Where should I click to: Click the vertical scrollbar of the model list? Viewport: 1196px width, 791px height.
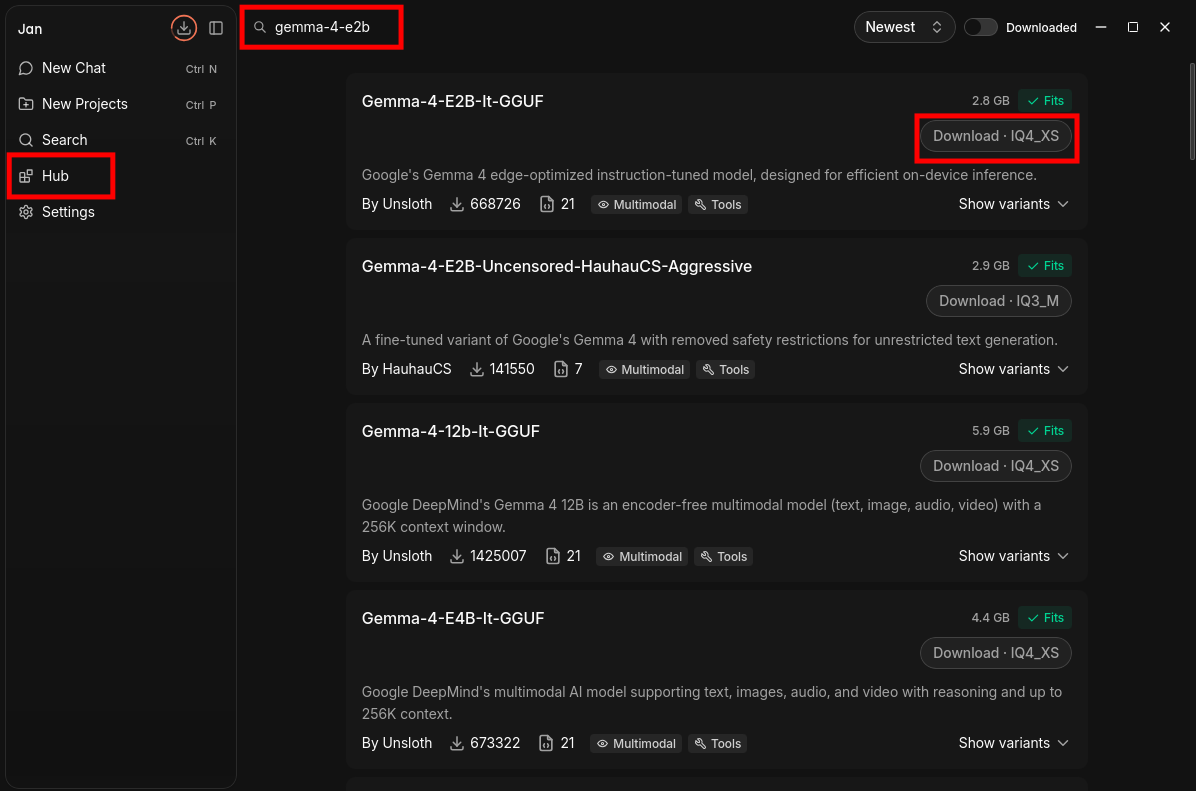(x=1192, y=111)
